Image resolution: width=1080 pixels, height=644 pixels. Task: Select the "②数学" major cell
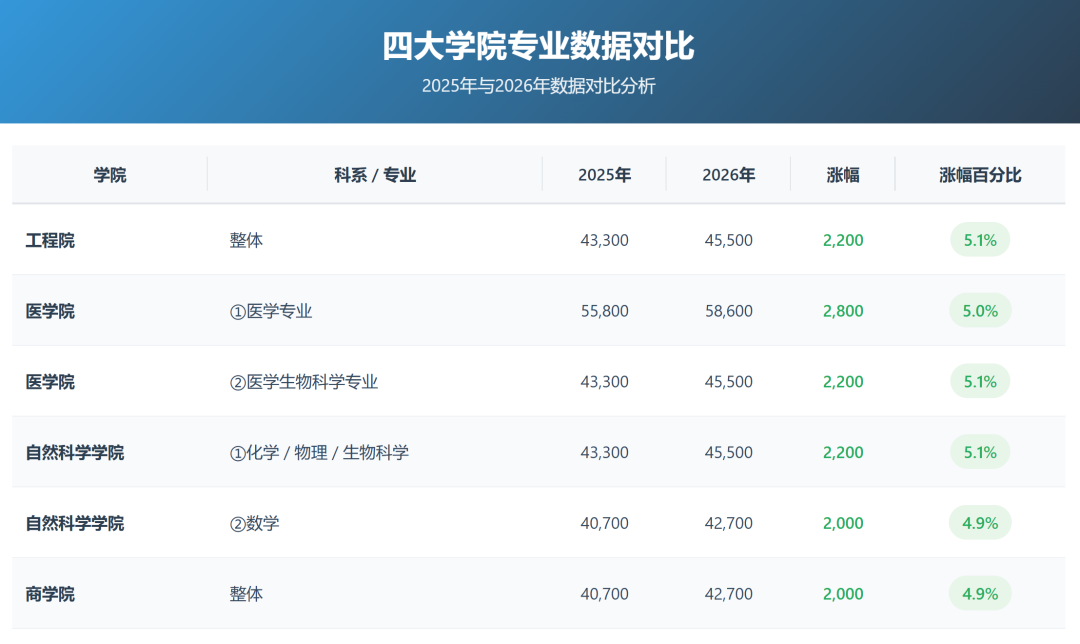(254, 523)
